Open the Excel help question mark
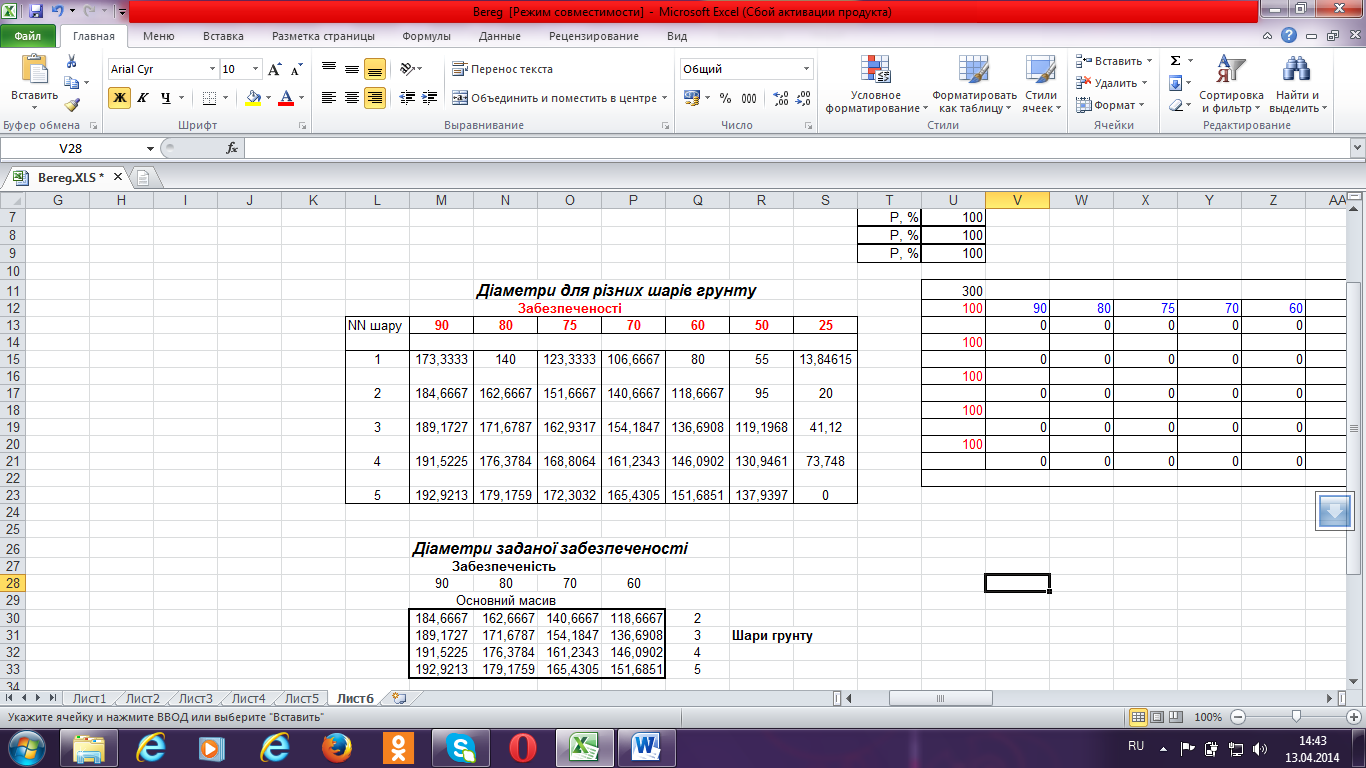 pyautogui.click(x=1290, y=36)
